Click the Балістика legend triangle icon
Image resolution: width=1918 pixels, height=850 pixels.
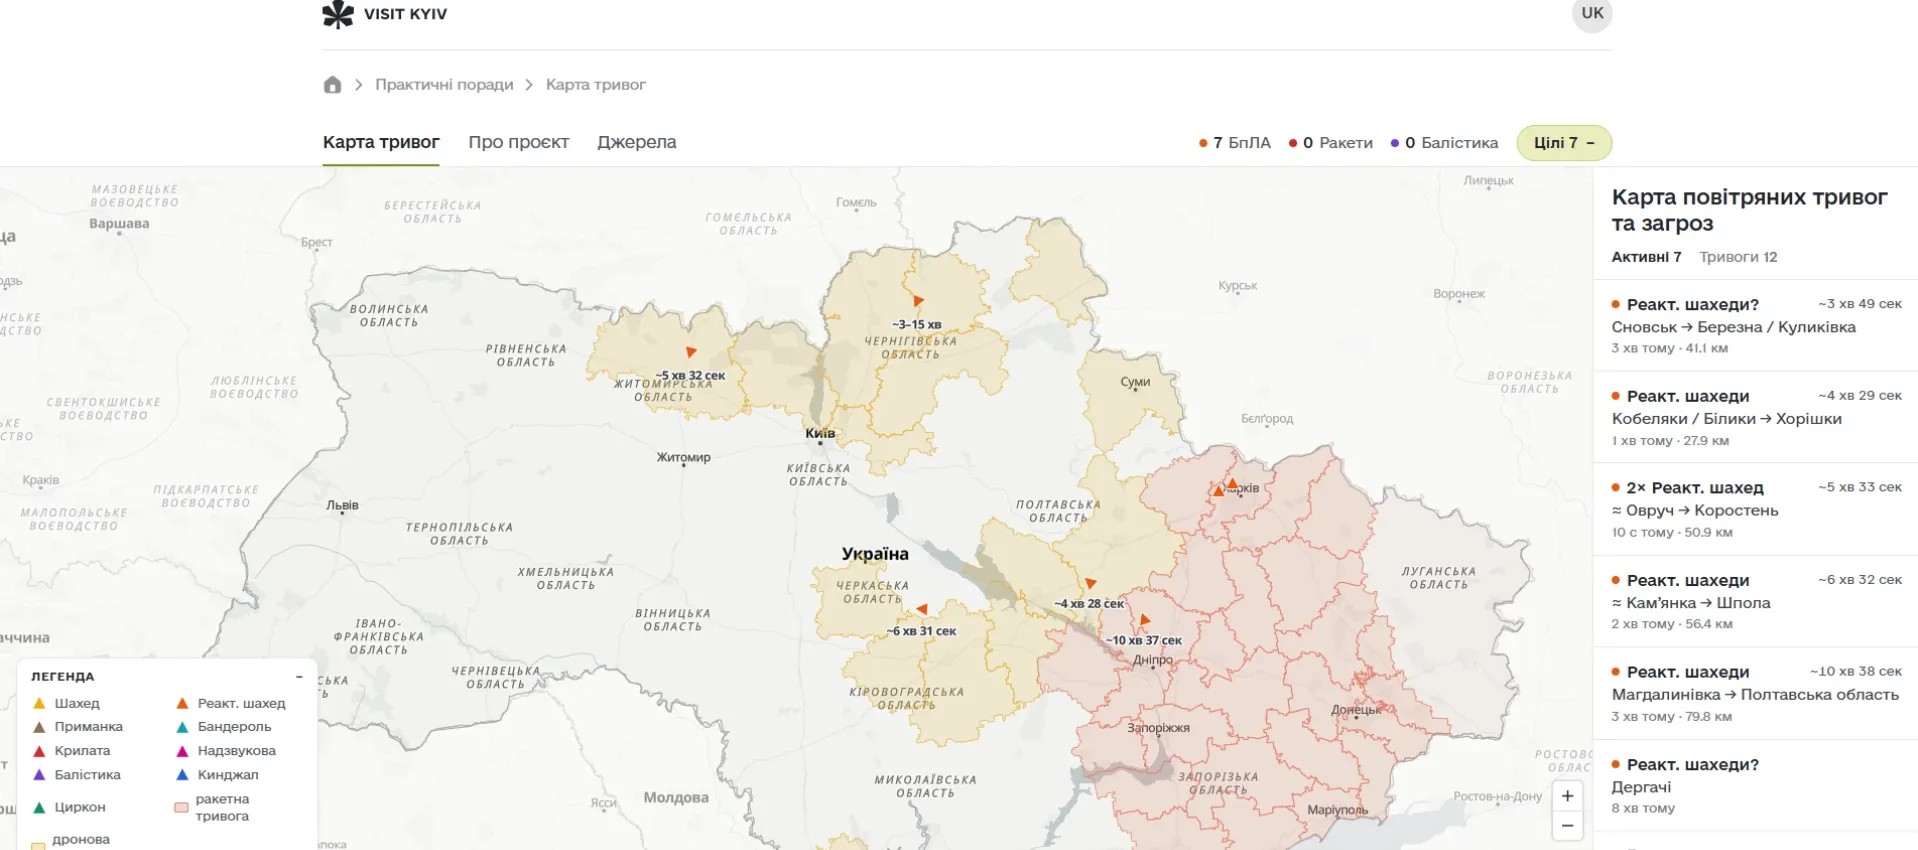point(39,775)
